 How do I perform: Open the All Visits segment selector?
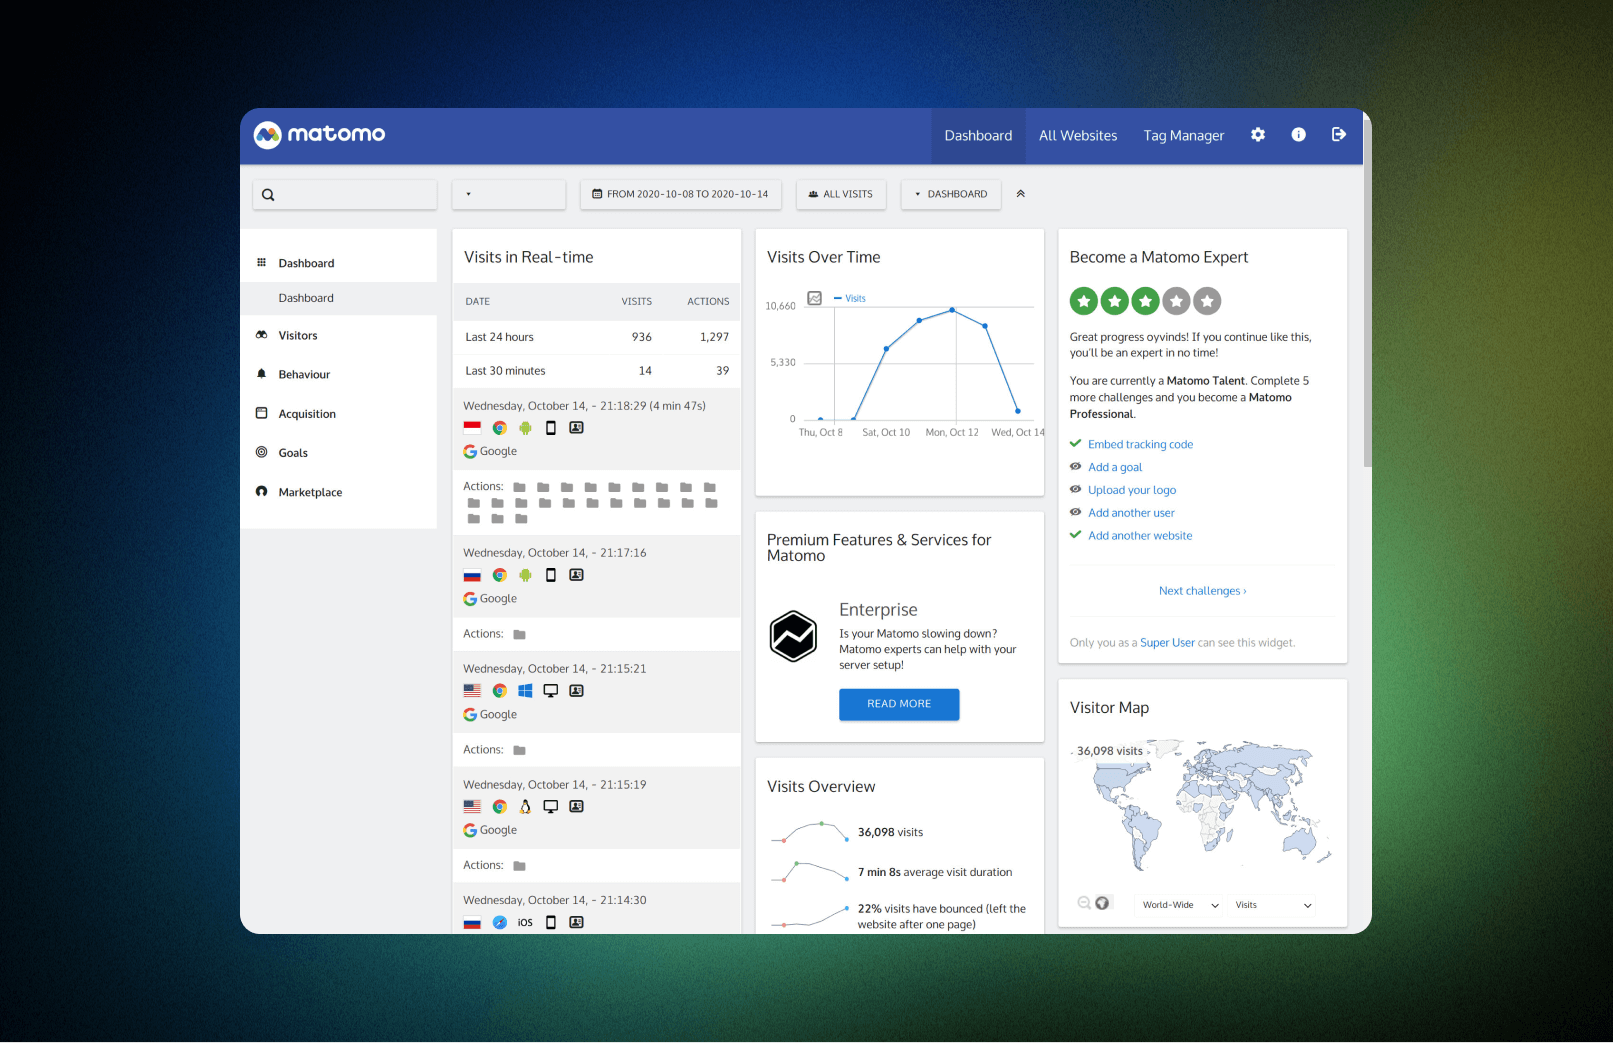(841, 195)
